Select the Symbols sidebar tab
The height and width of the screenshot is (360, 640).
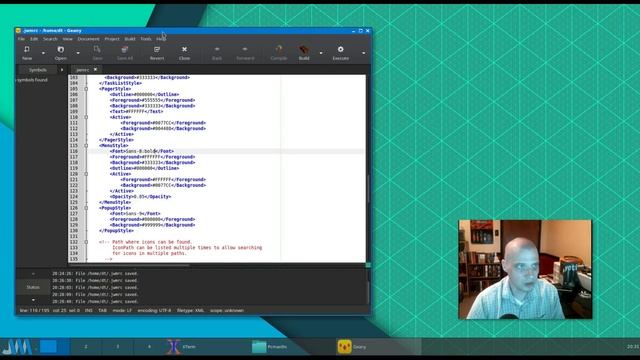(38, 70)
